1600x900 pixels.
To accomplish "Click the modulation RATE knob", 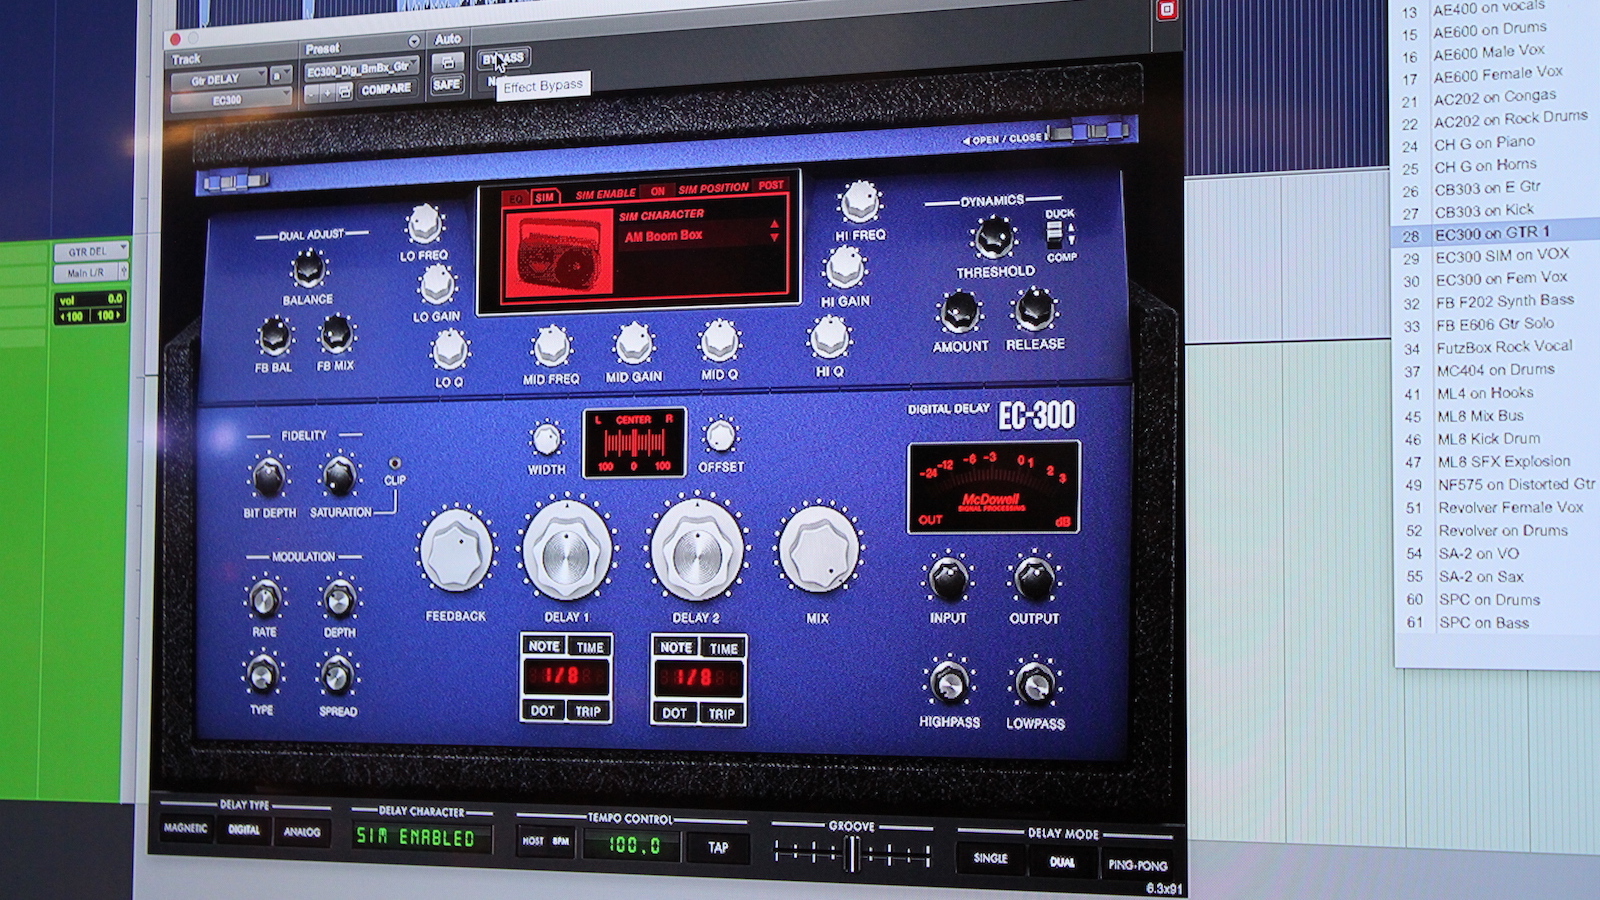I will pos(263,600).
